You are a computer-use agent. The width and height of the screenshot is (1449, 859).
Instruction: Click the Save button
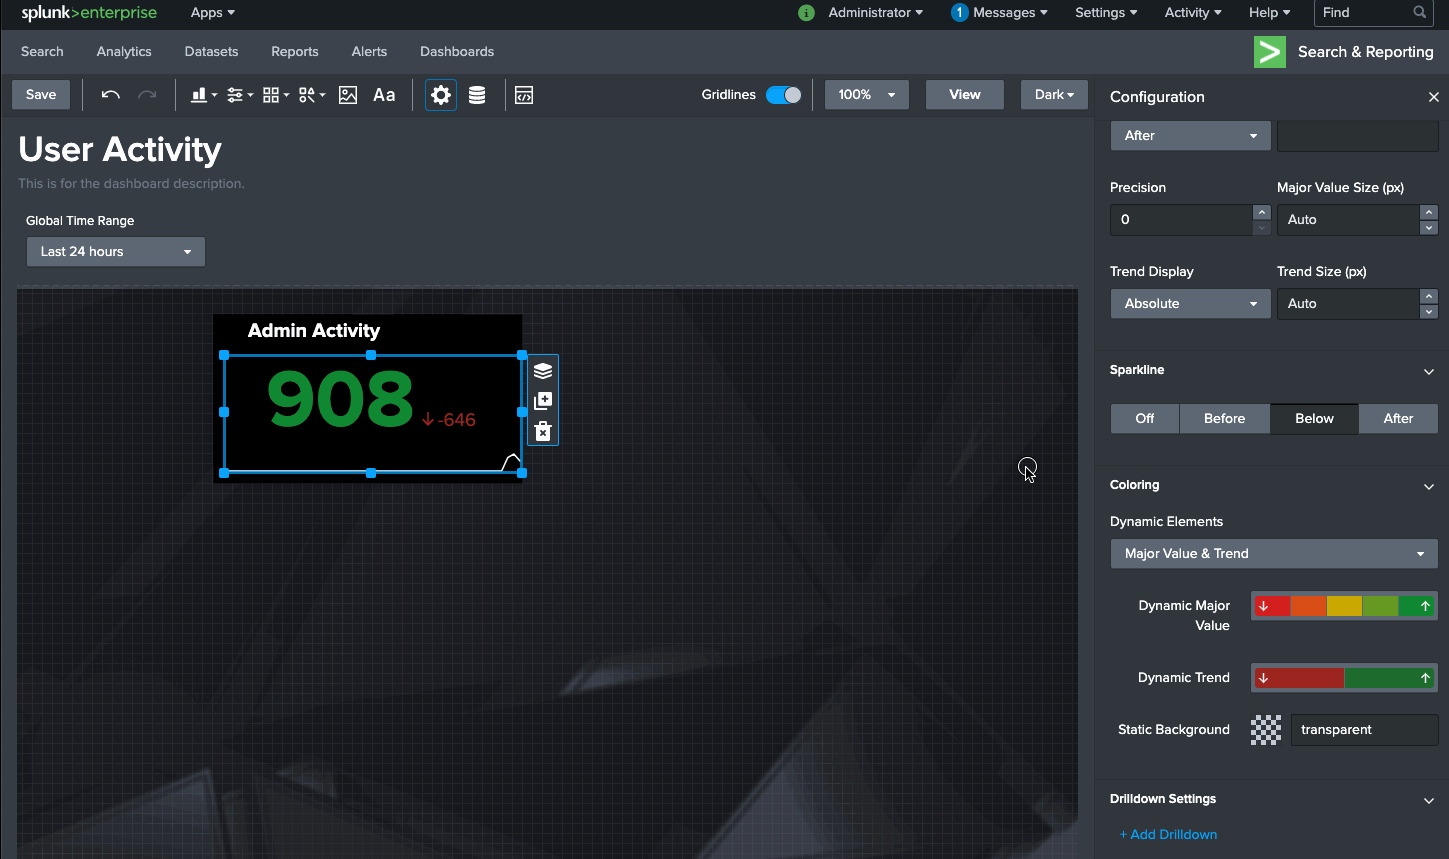point(41,95)
